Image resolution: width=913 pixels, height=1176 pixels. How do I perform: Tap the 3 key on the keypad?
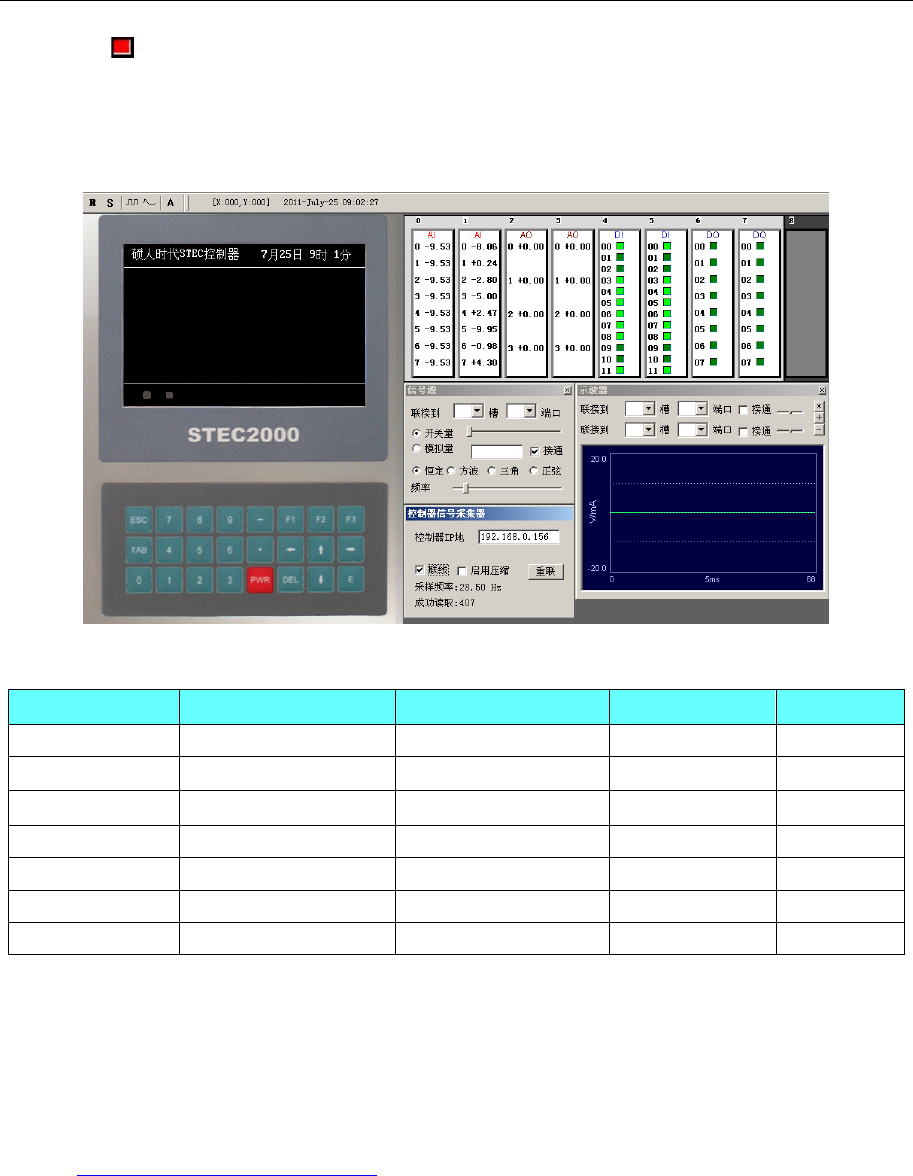coord(230,580)
